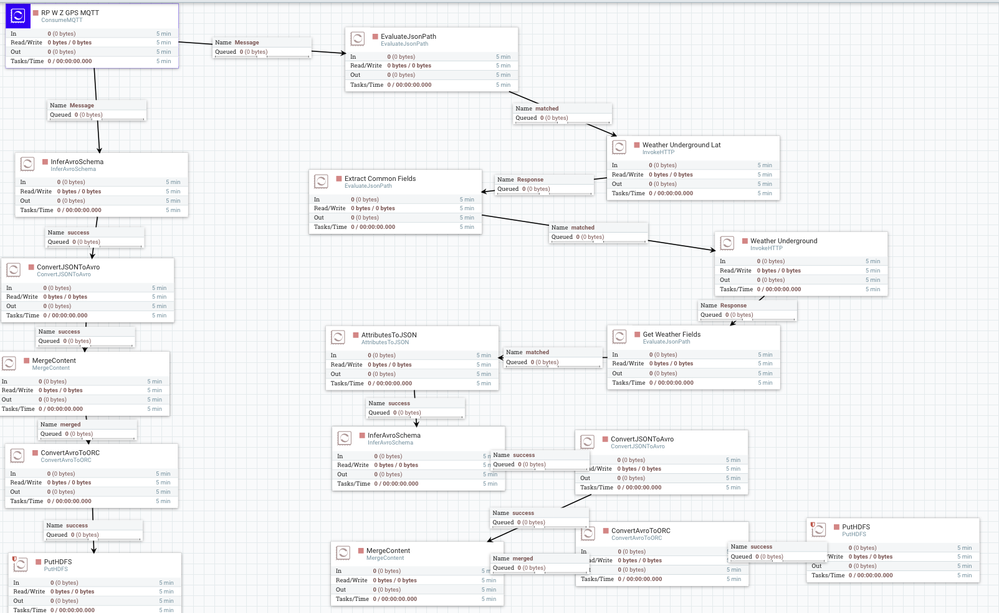999x613 pixels.
Task: Click stopped status square beside Weather Underground Lat
Action: (x=636, y=145)
